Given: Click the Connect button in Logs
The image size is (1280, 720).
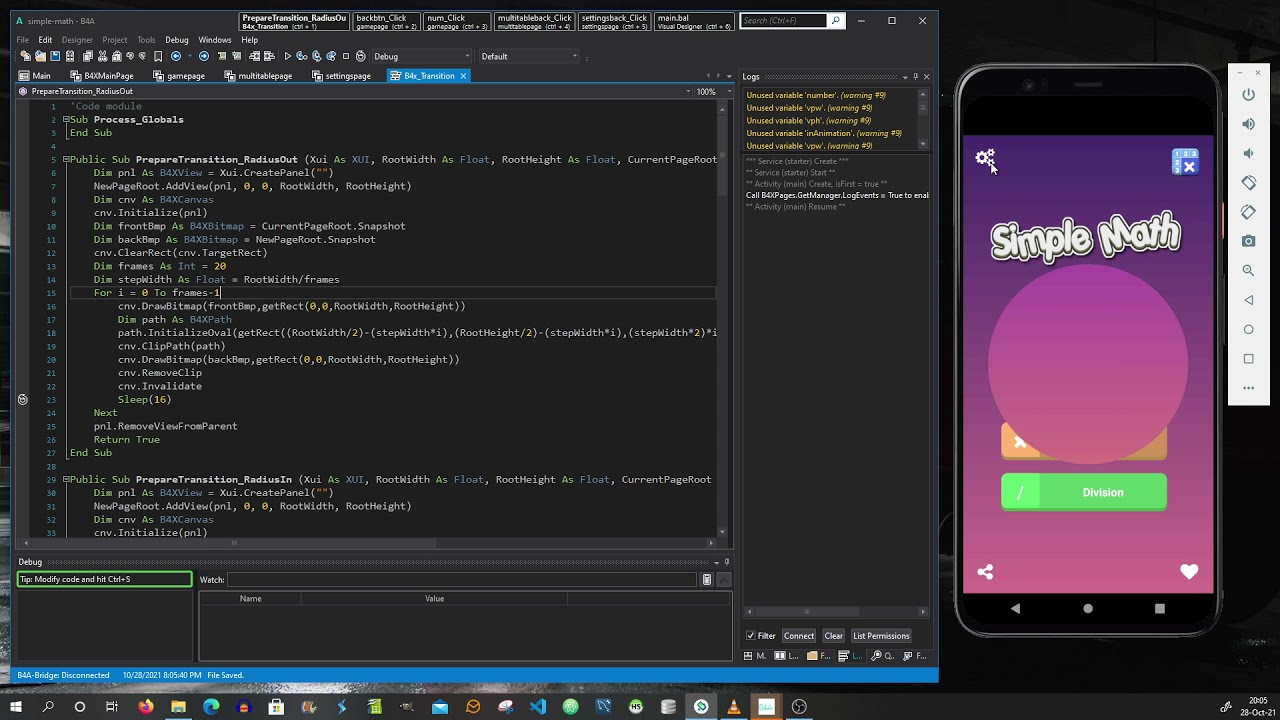Looking at the screenshot, I should click(x=798, y=636).
